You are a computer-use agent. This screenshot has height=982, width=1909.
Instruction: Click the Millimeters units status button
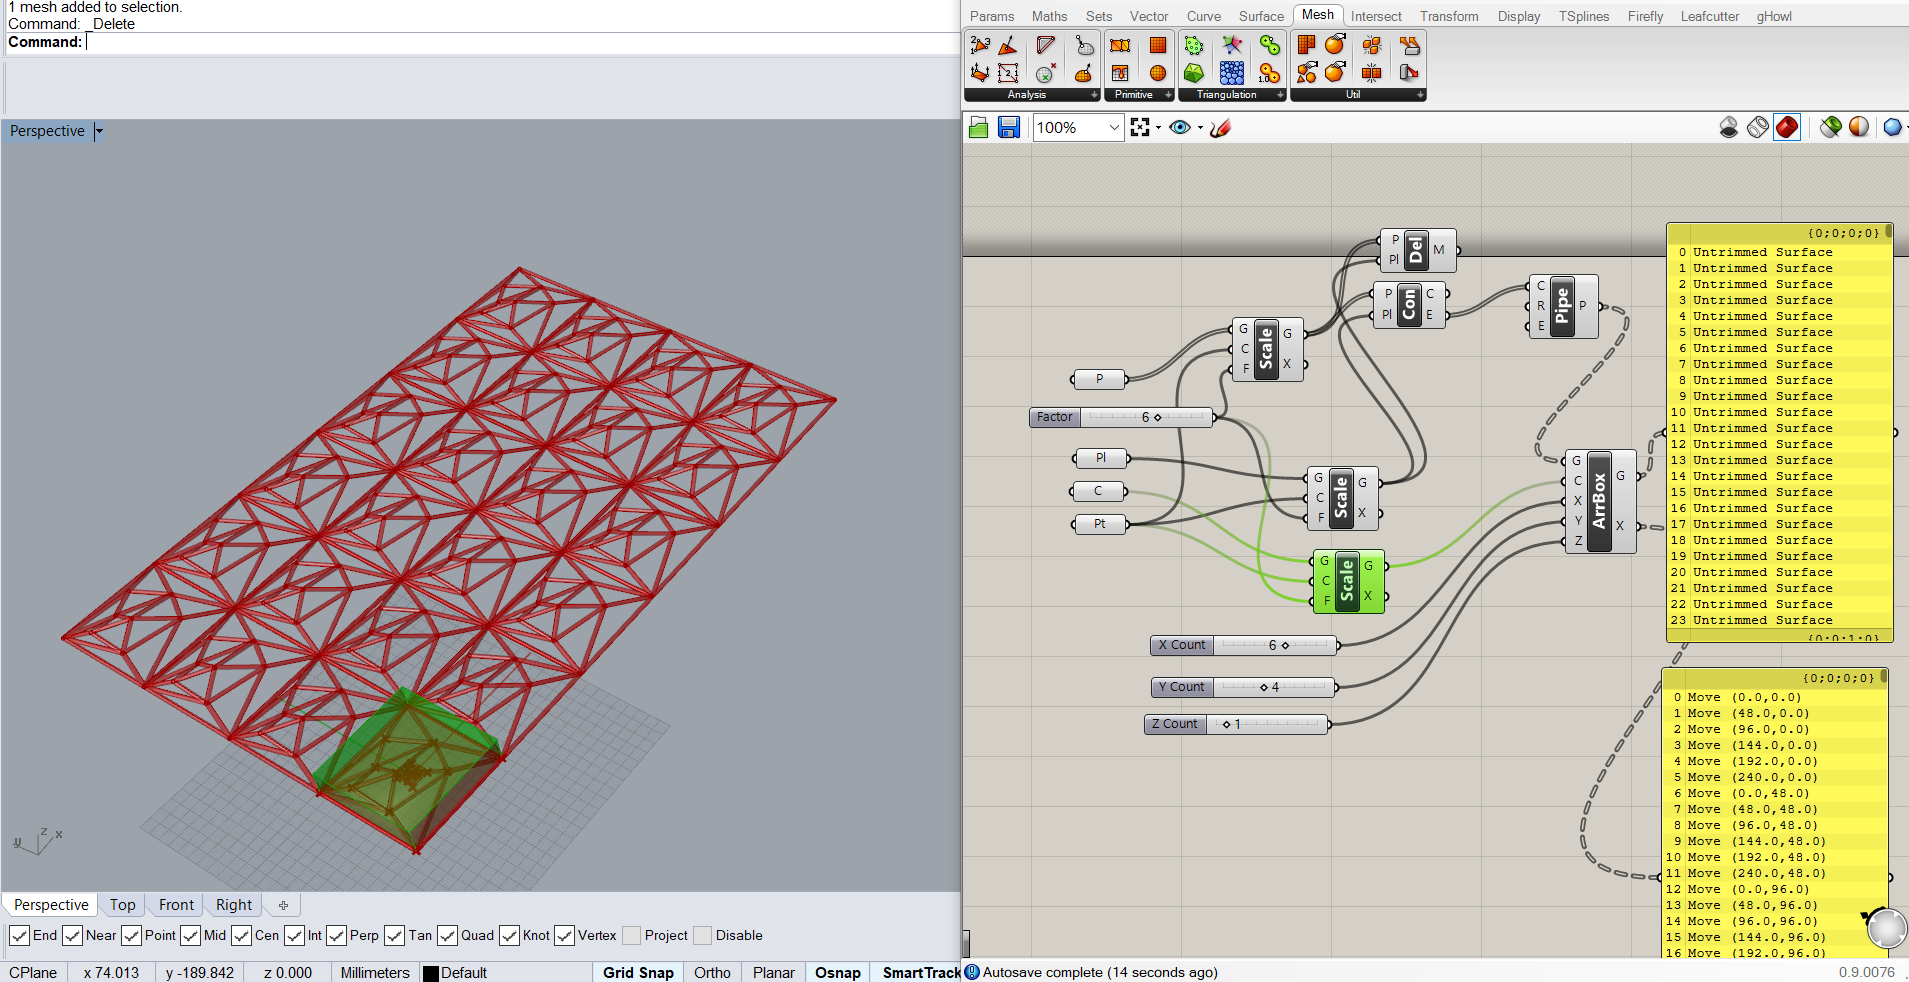375,973
